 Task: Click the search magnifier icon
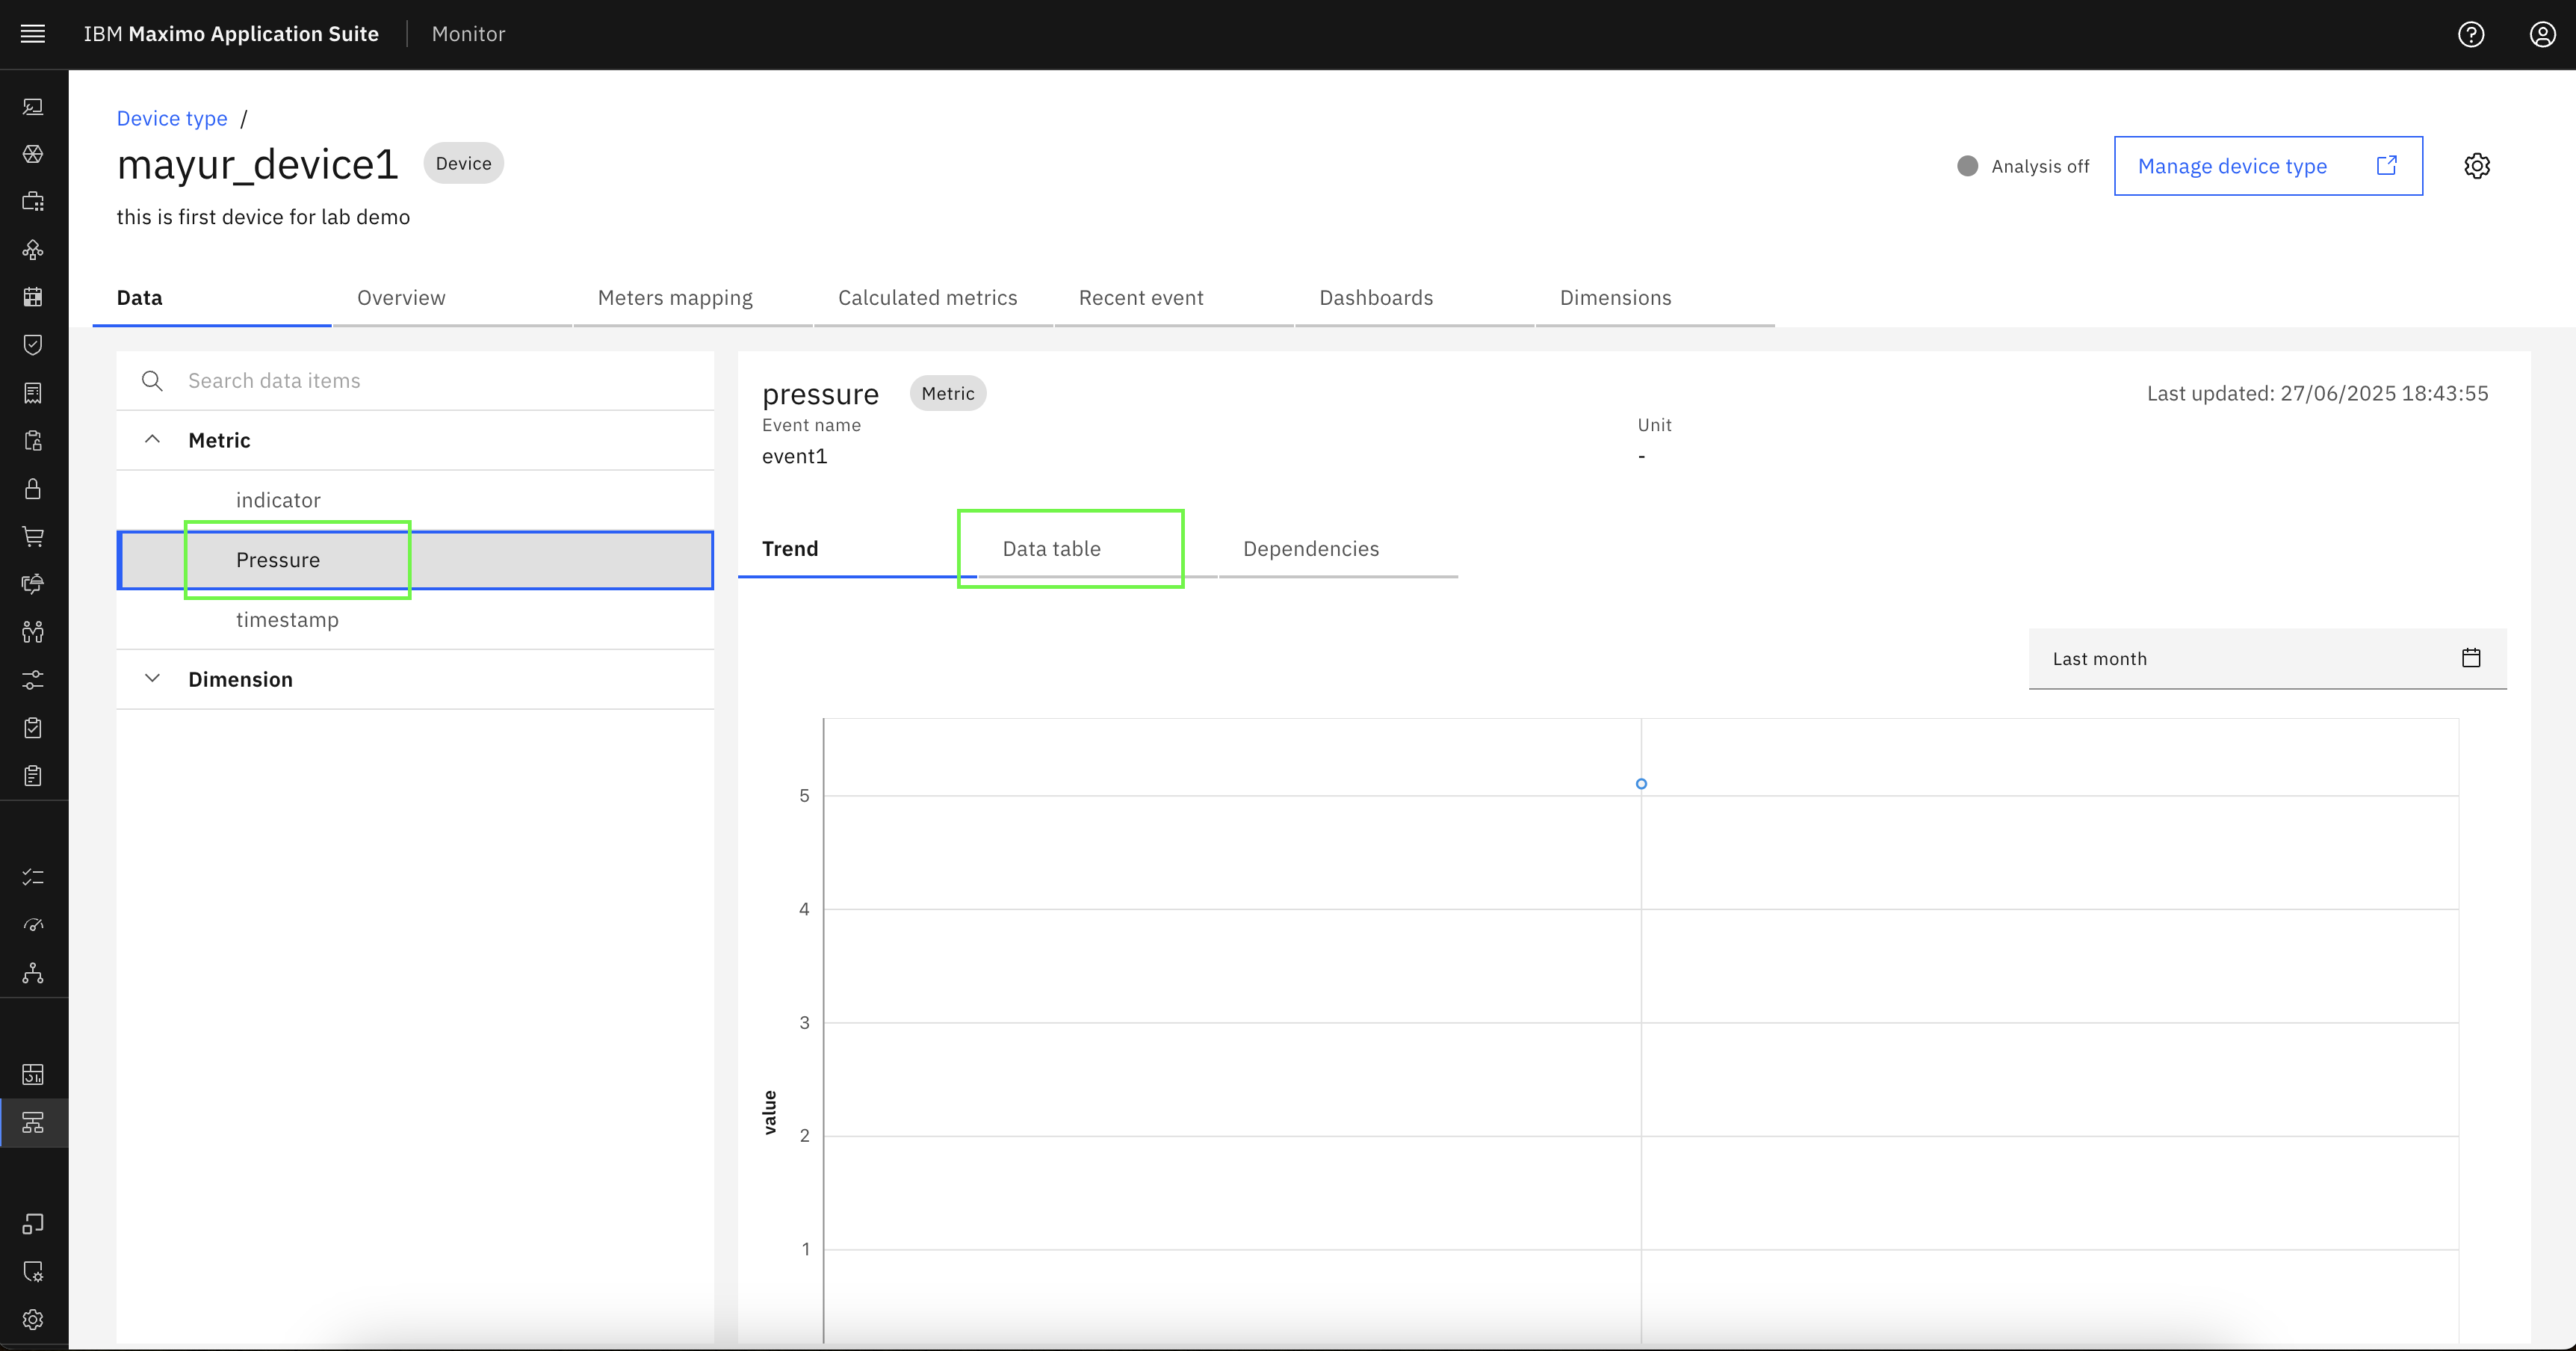(x=152, y=381)
